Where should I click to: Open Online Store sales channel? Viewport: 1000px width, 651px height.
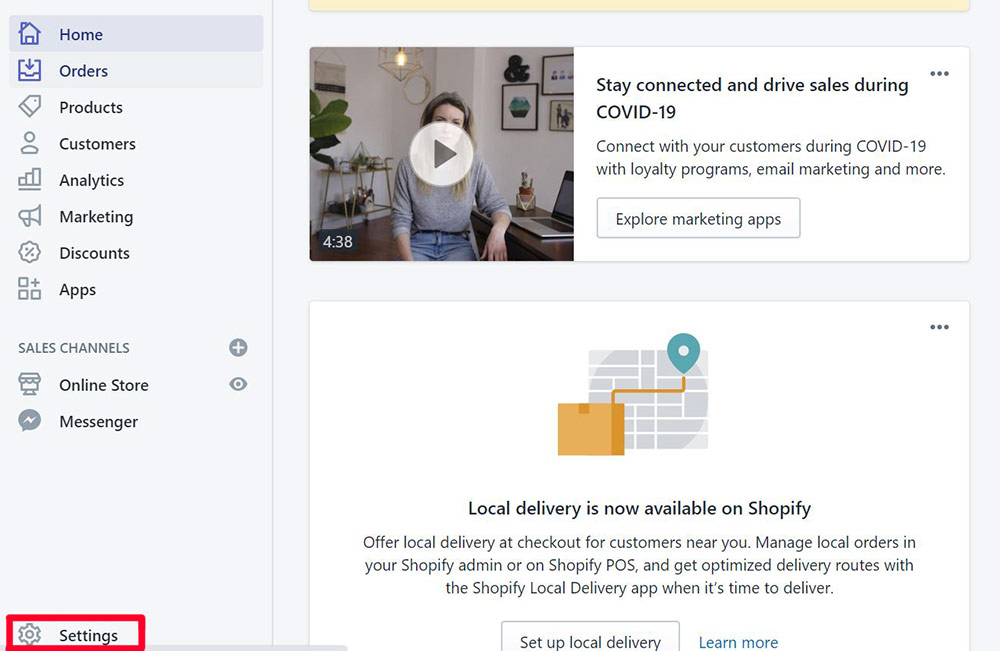(x=104, y=384)
